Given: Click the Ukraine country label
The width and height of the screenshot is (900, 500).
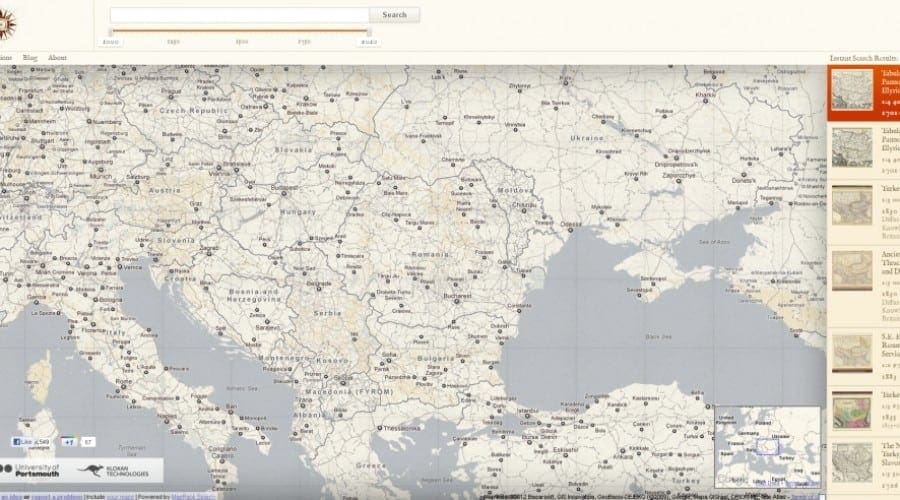Looking at the screenshot, I should click(587, 138).
